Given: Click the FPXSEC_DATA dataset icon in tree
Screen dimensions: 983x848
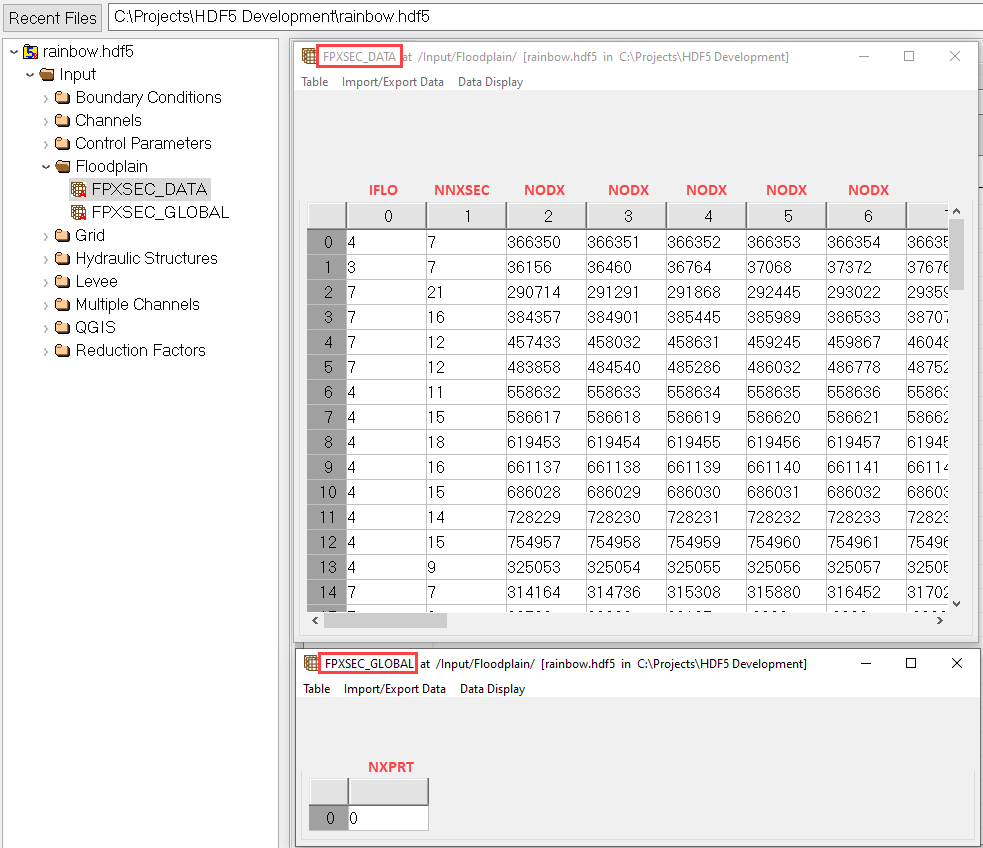Looking at the screenshot, I should click(78, 189).
